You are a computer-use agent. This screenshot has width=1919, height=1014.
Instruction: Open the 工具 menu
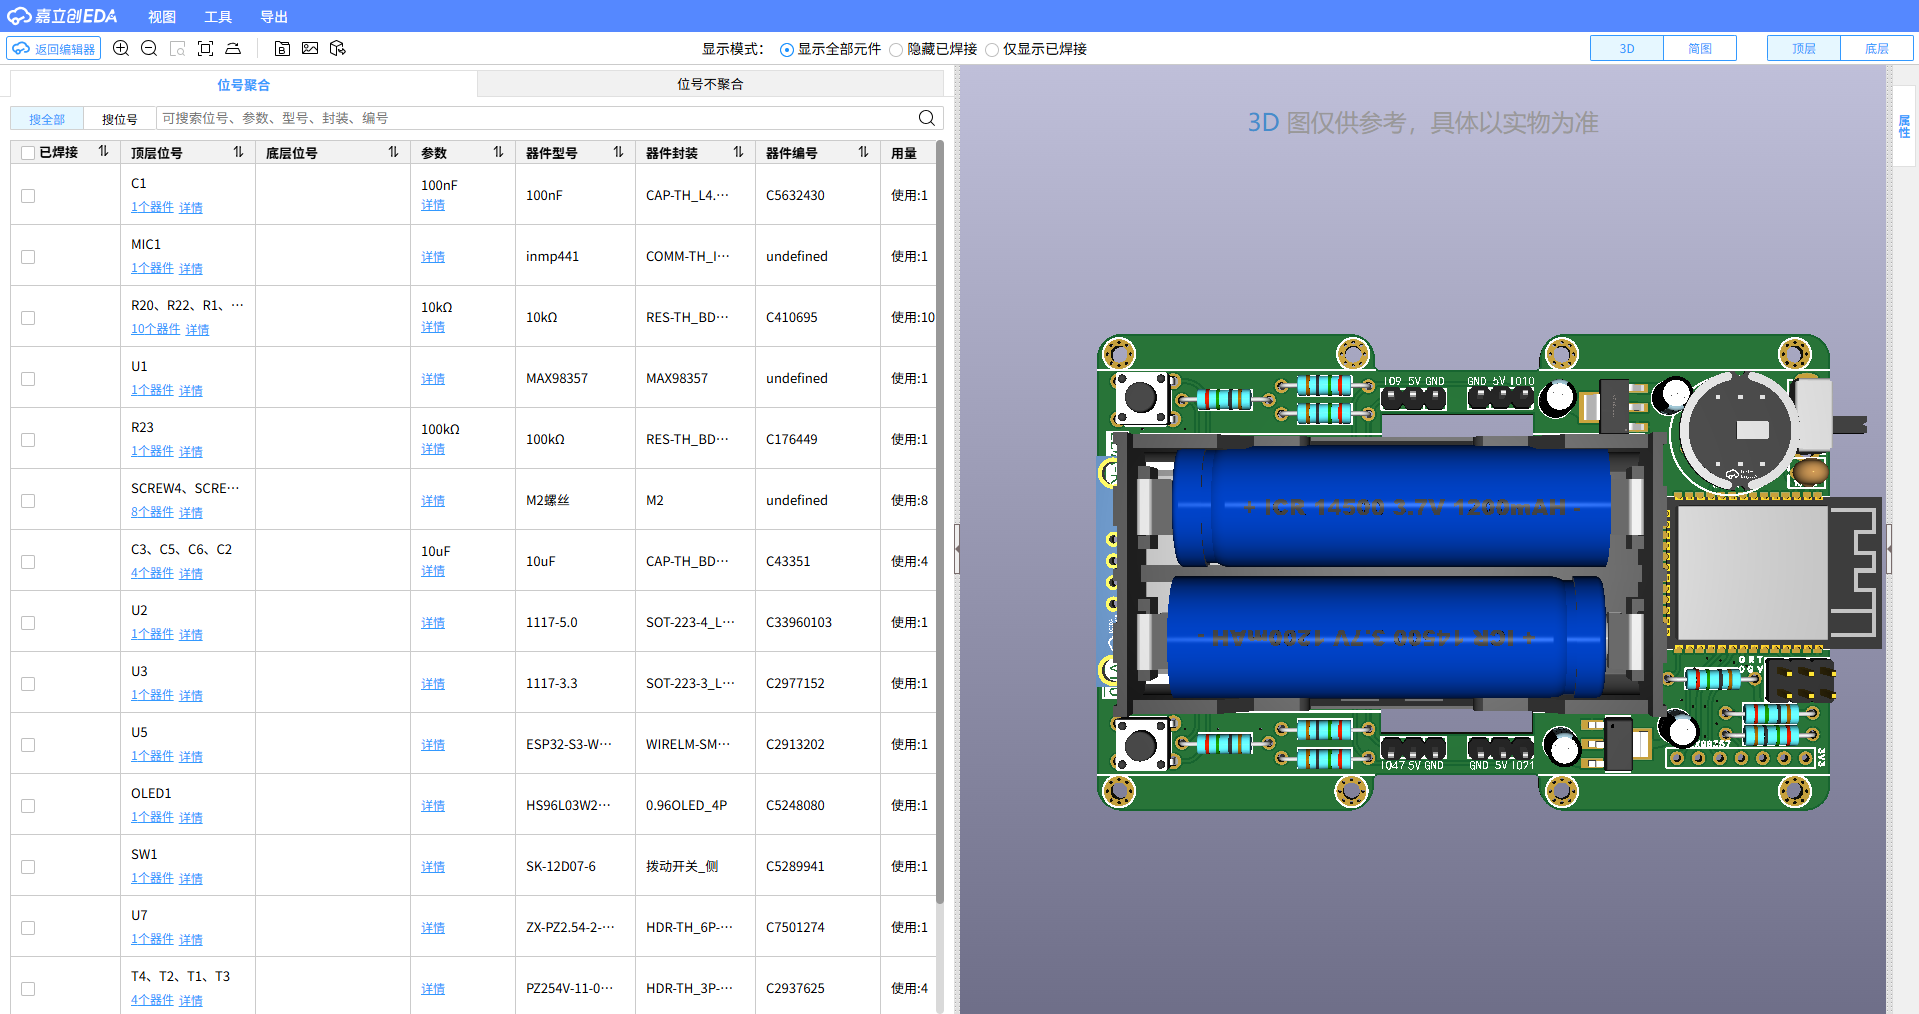point(217,17)
